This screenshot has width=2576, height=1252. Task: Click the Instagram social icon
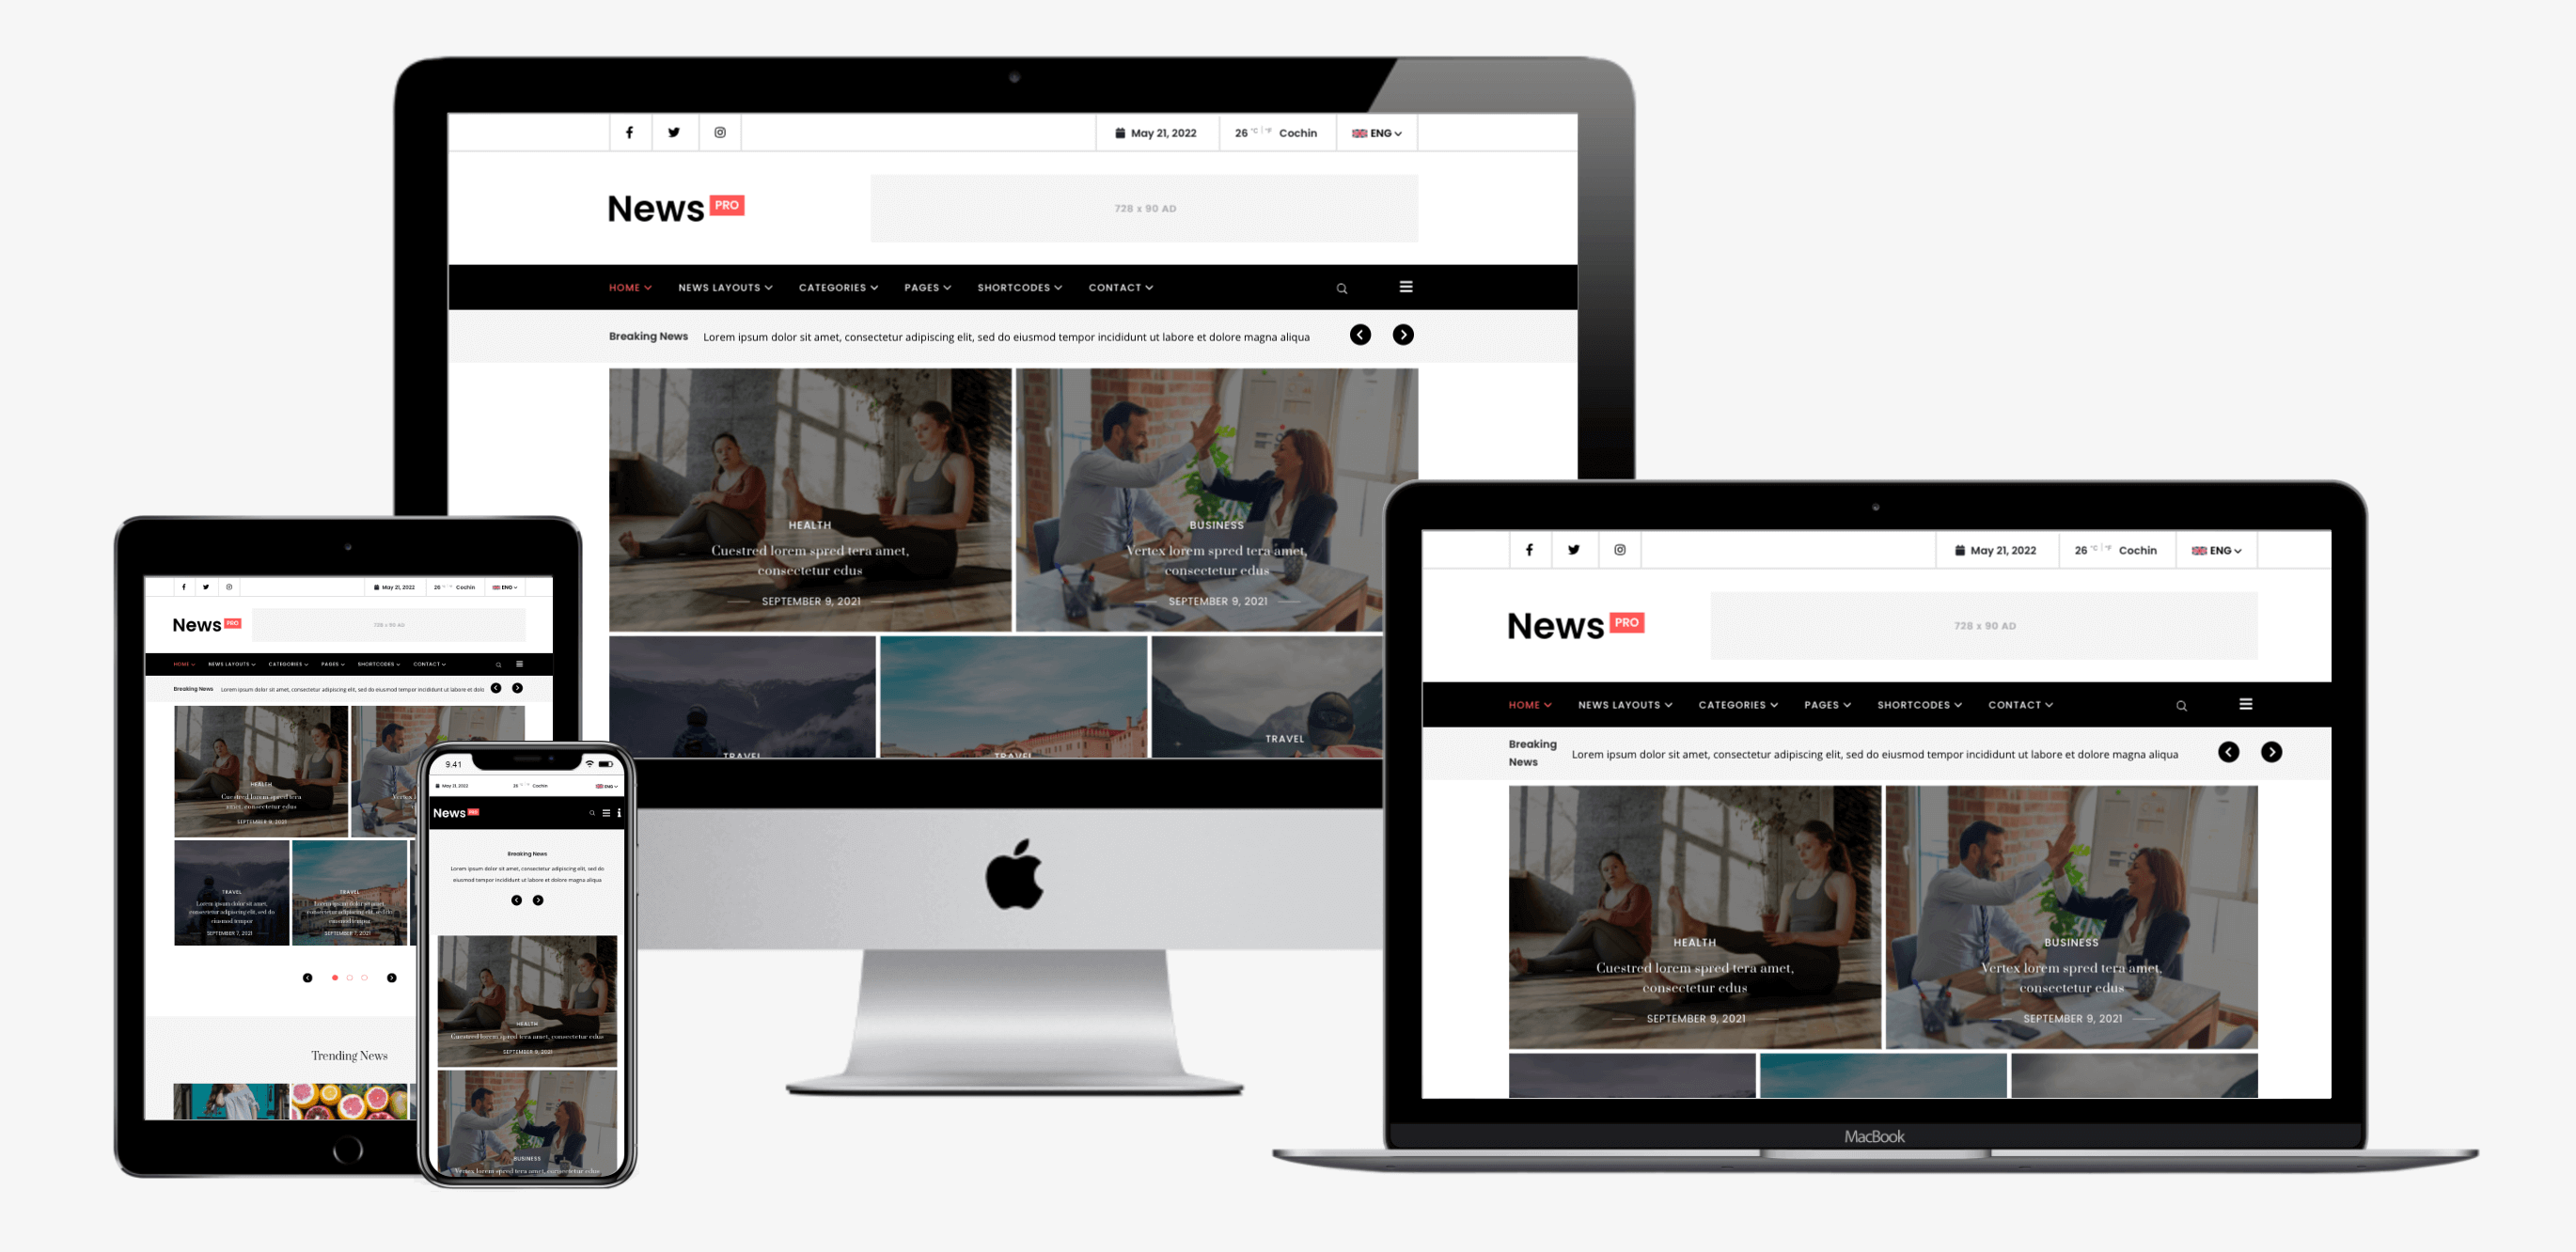[x=718, y=132]
